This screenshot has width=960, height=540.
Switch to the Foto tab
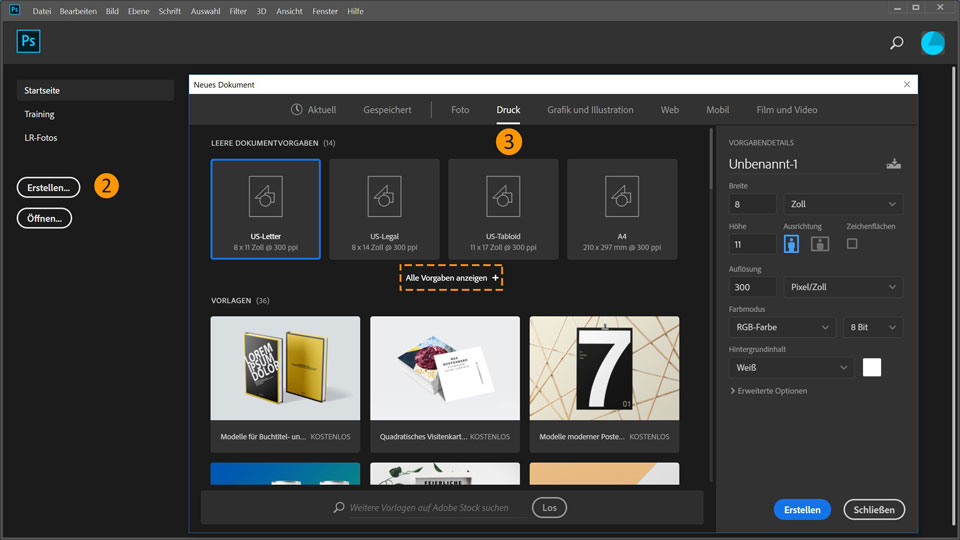(460, 110)
